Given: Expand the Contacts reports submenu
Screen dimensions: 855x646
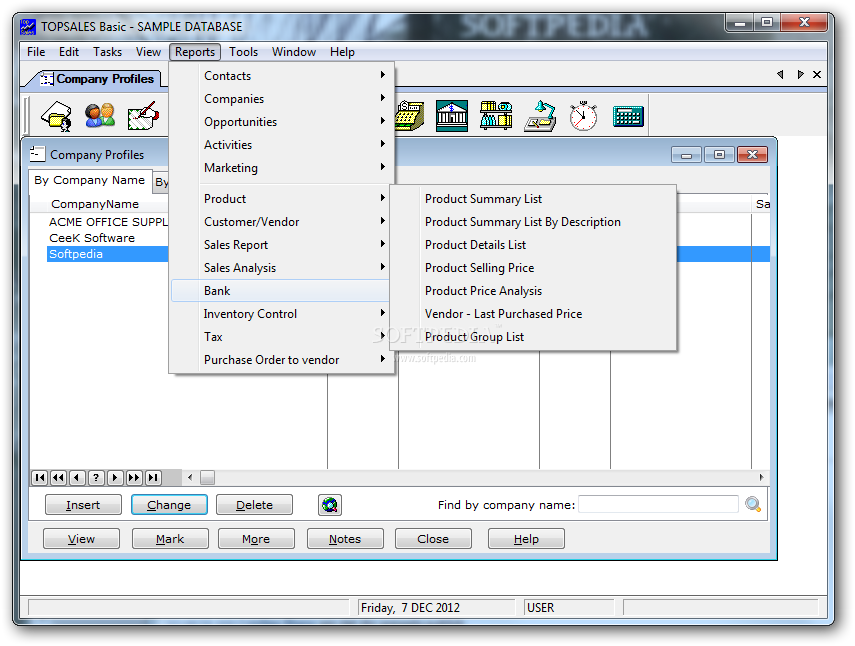Looking at the screenshot, I should (x=282, y=76).
